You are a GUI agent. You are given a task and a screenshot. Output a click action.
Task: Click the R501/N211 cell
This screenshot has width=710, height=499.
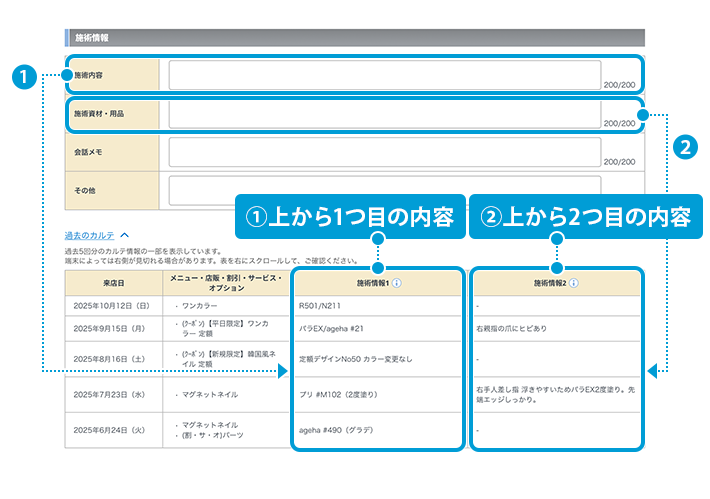pyautogui.click(x=320, y=306)
